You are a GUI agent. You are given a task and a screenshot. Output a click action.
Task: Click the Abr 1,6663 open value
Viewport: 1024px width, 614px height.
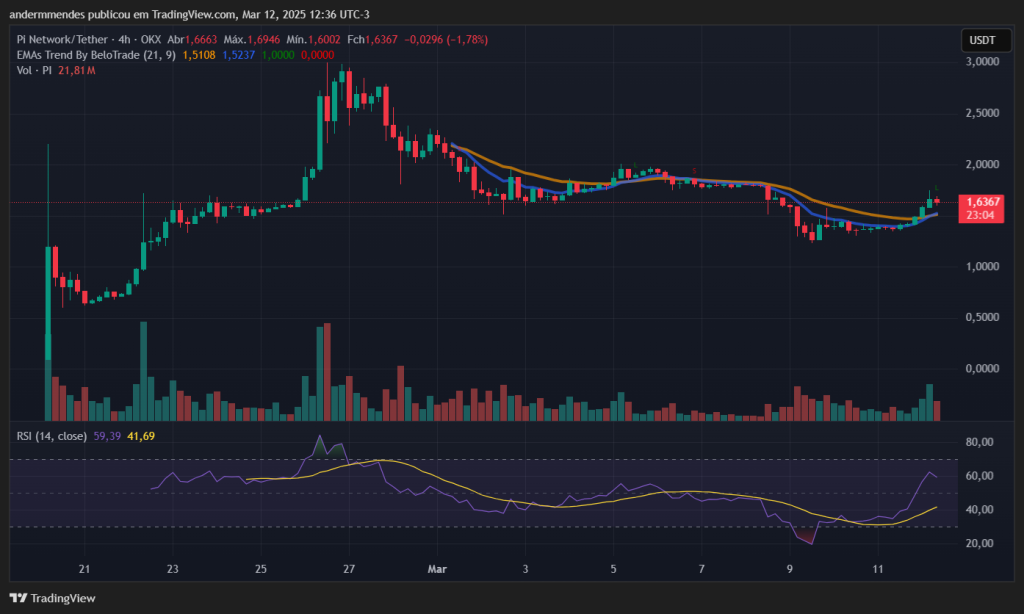192,40
